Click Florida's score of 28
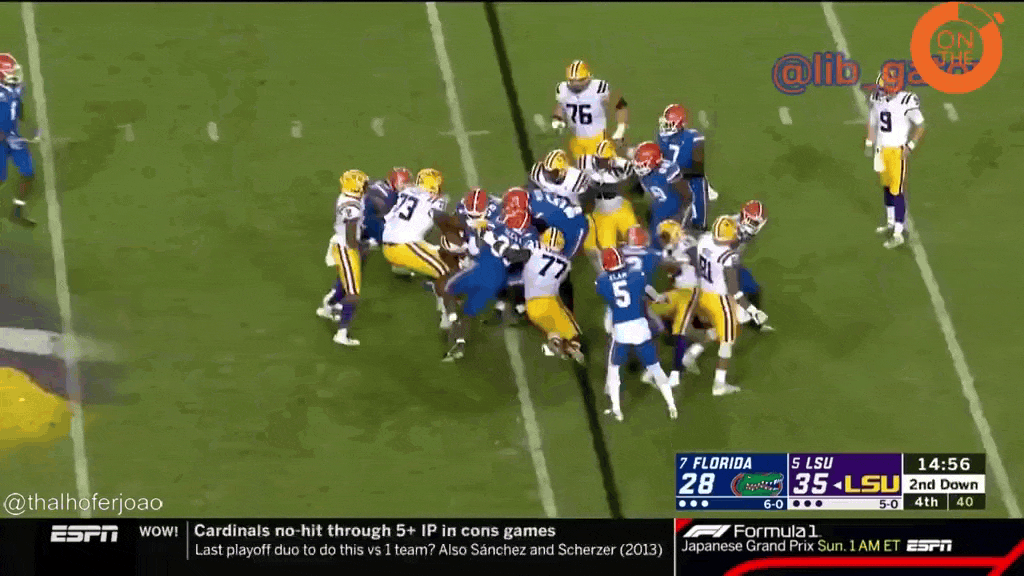Image resolution: width=1024 pixels, height=576 pixels. coord(697,484)
